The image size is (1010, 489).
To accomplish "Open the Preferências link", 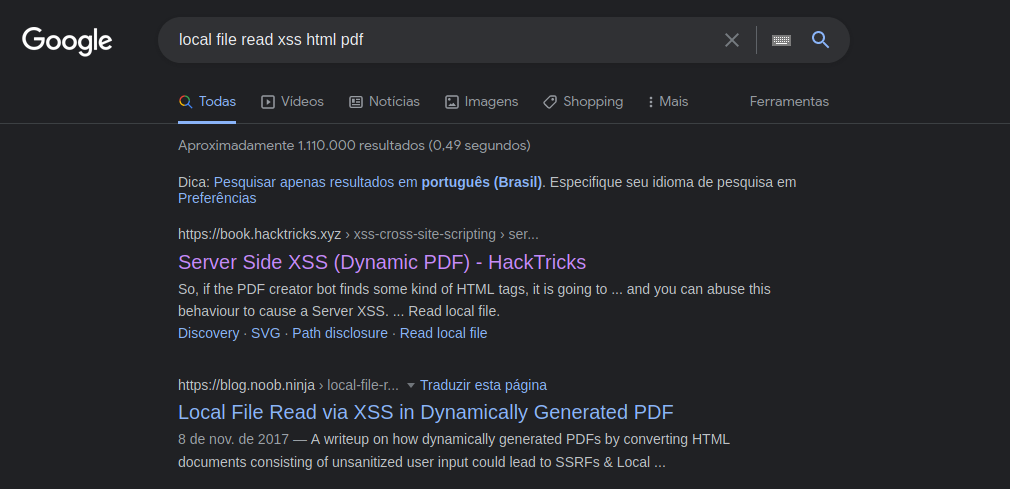I will pyautogui.click(x=217, y=198).
